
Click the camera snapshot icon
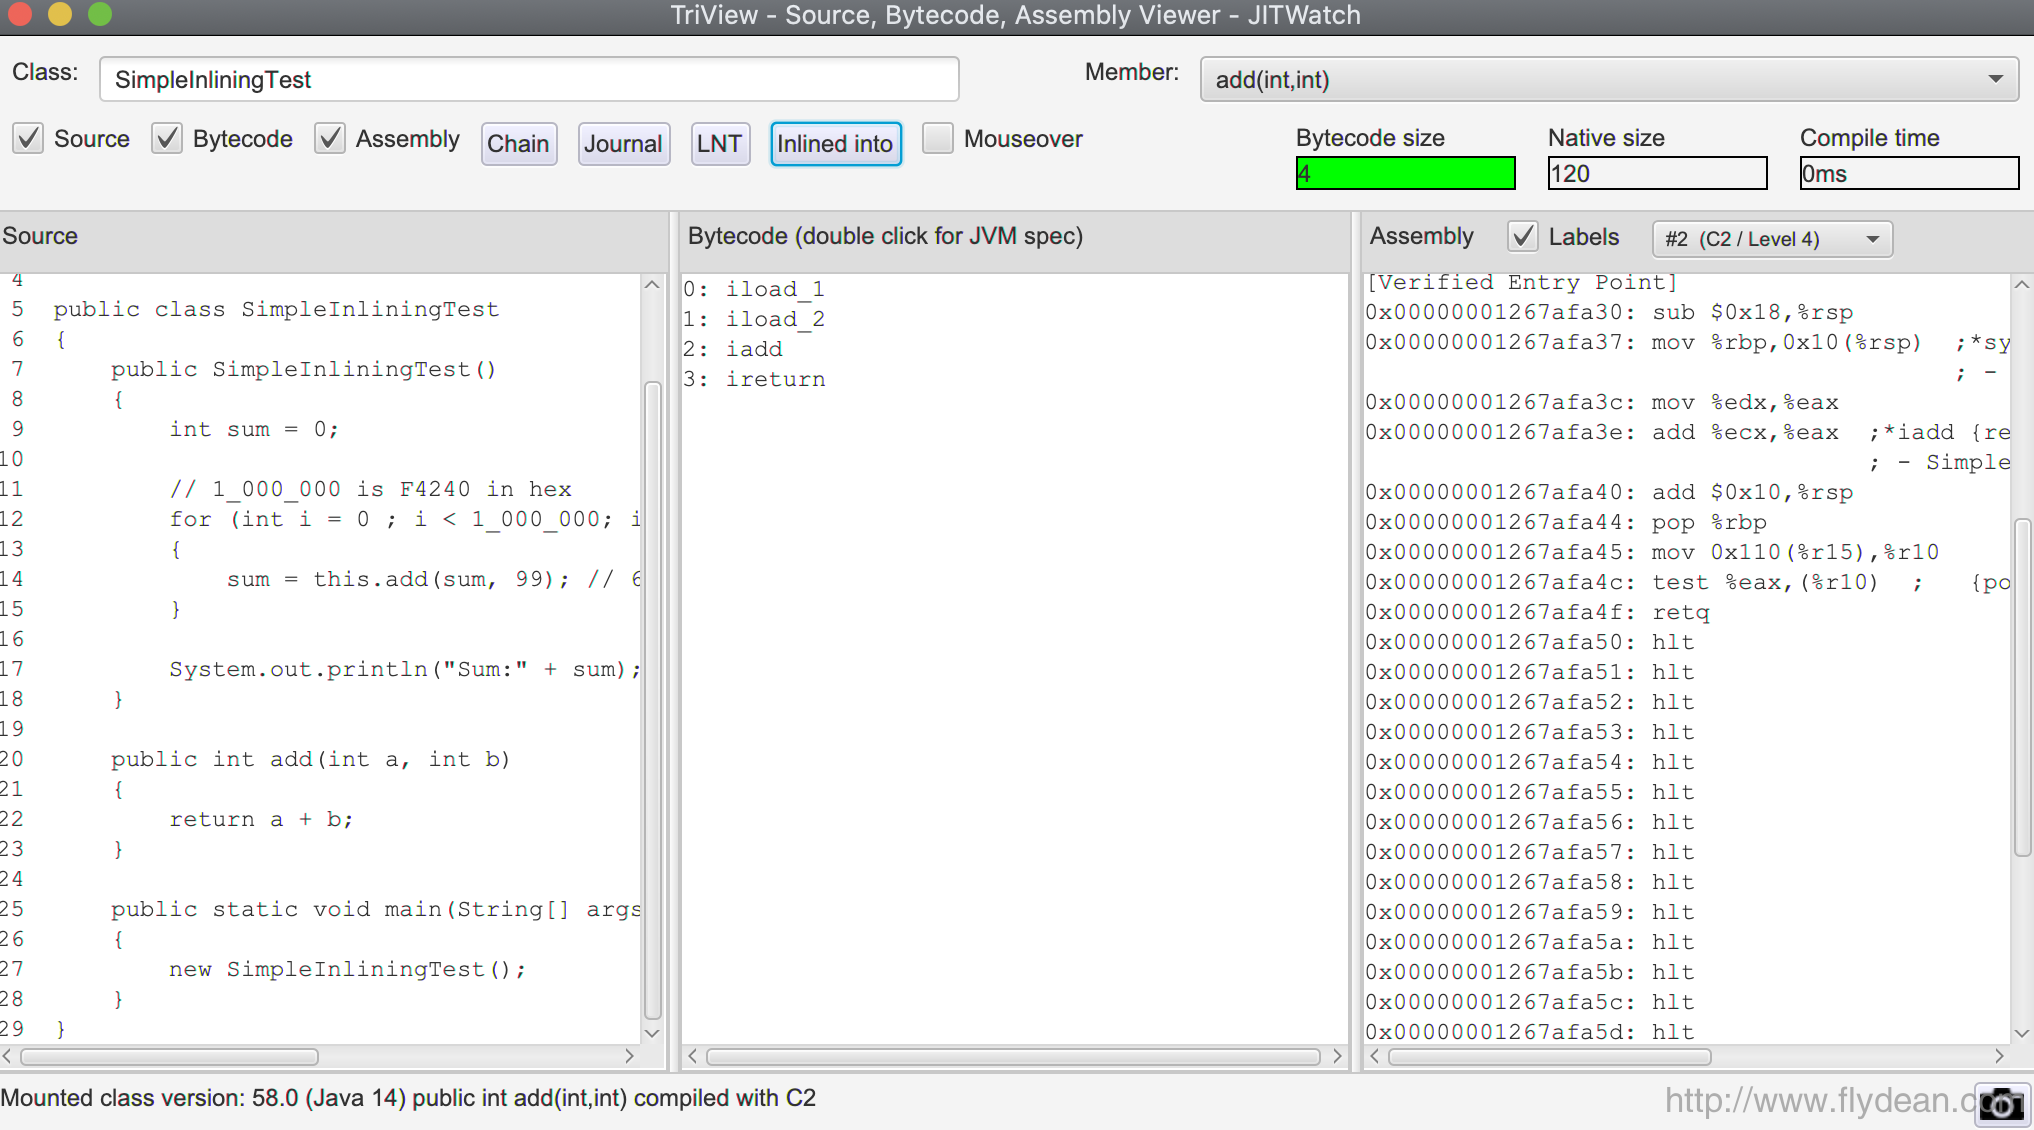pos(2002,1104)
